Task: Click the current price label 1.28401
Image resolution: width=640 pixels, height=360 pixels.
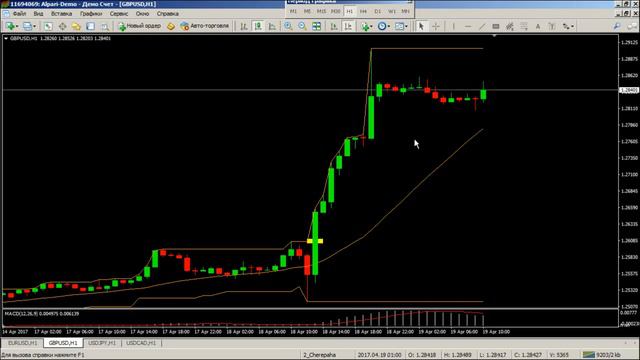Action: (629, 90)
